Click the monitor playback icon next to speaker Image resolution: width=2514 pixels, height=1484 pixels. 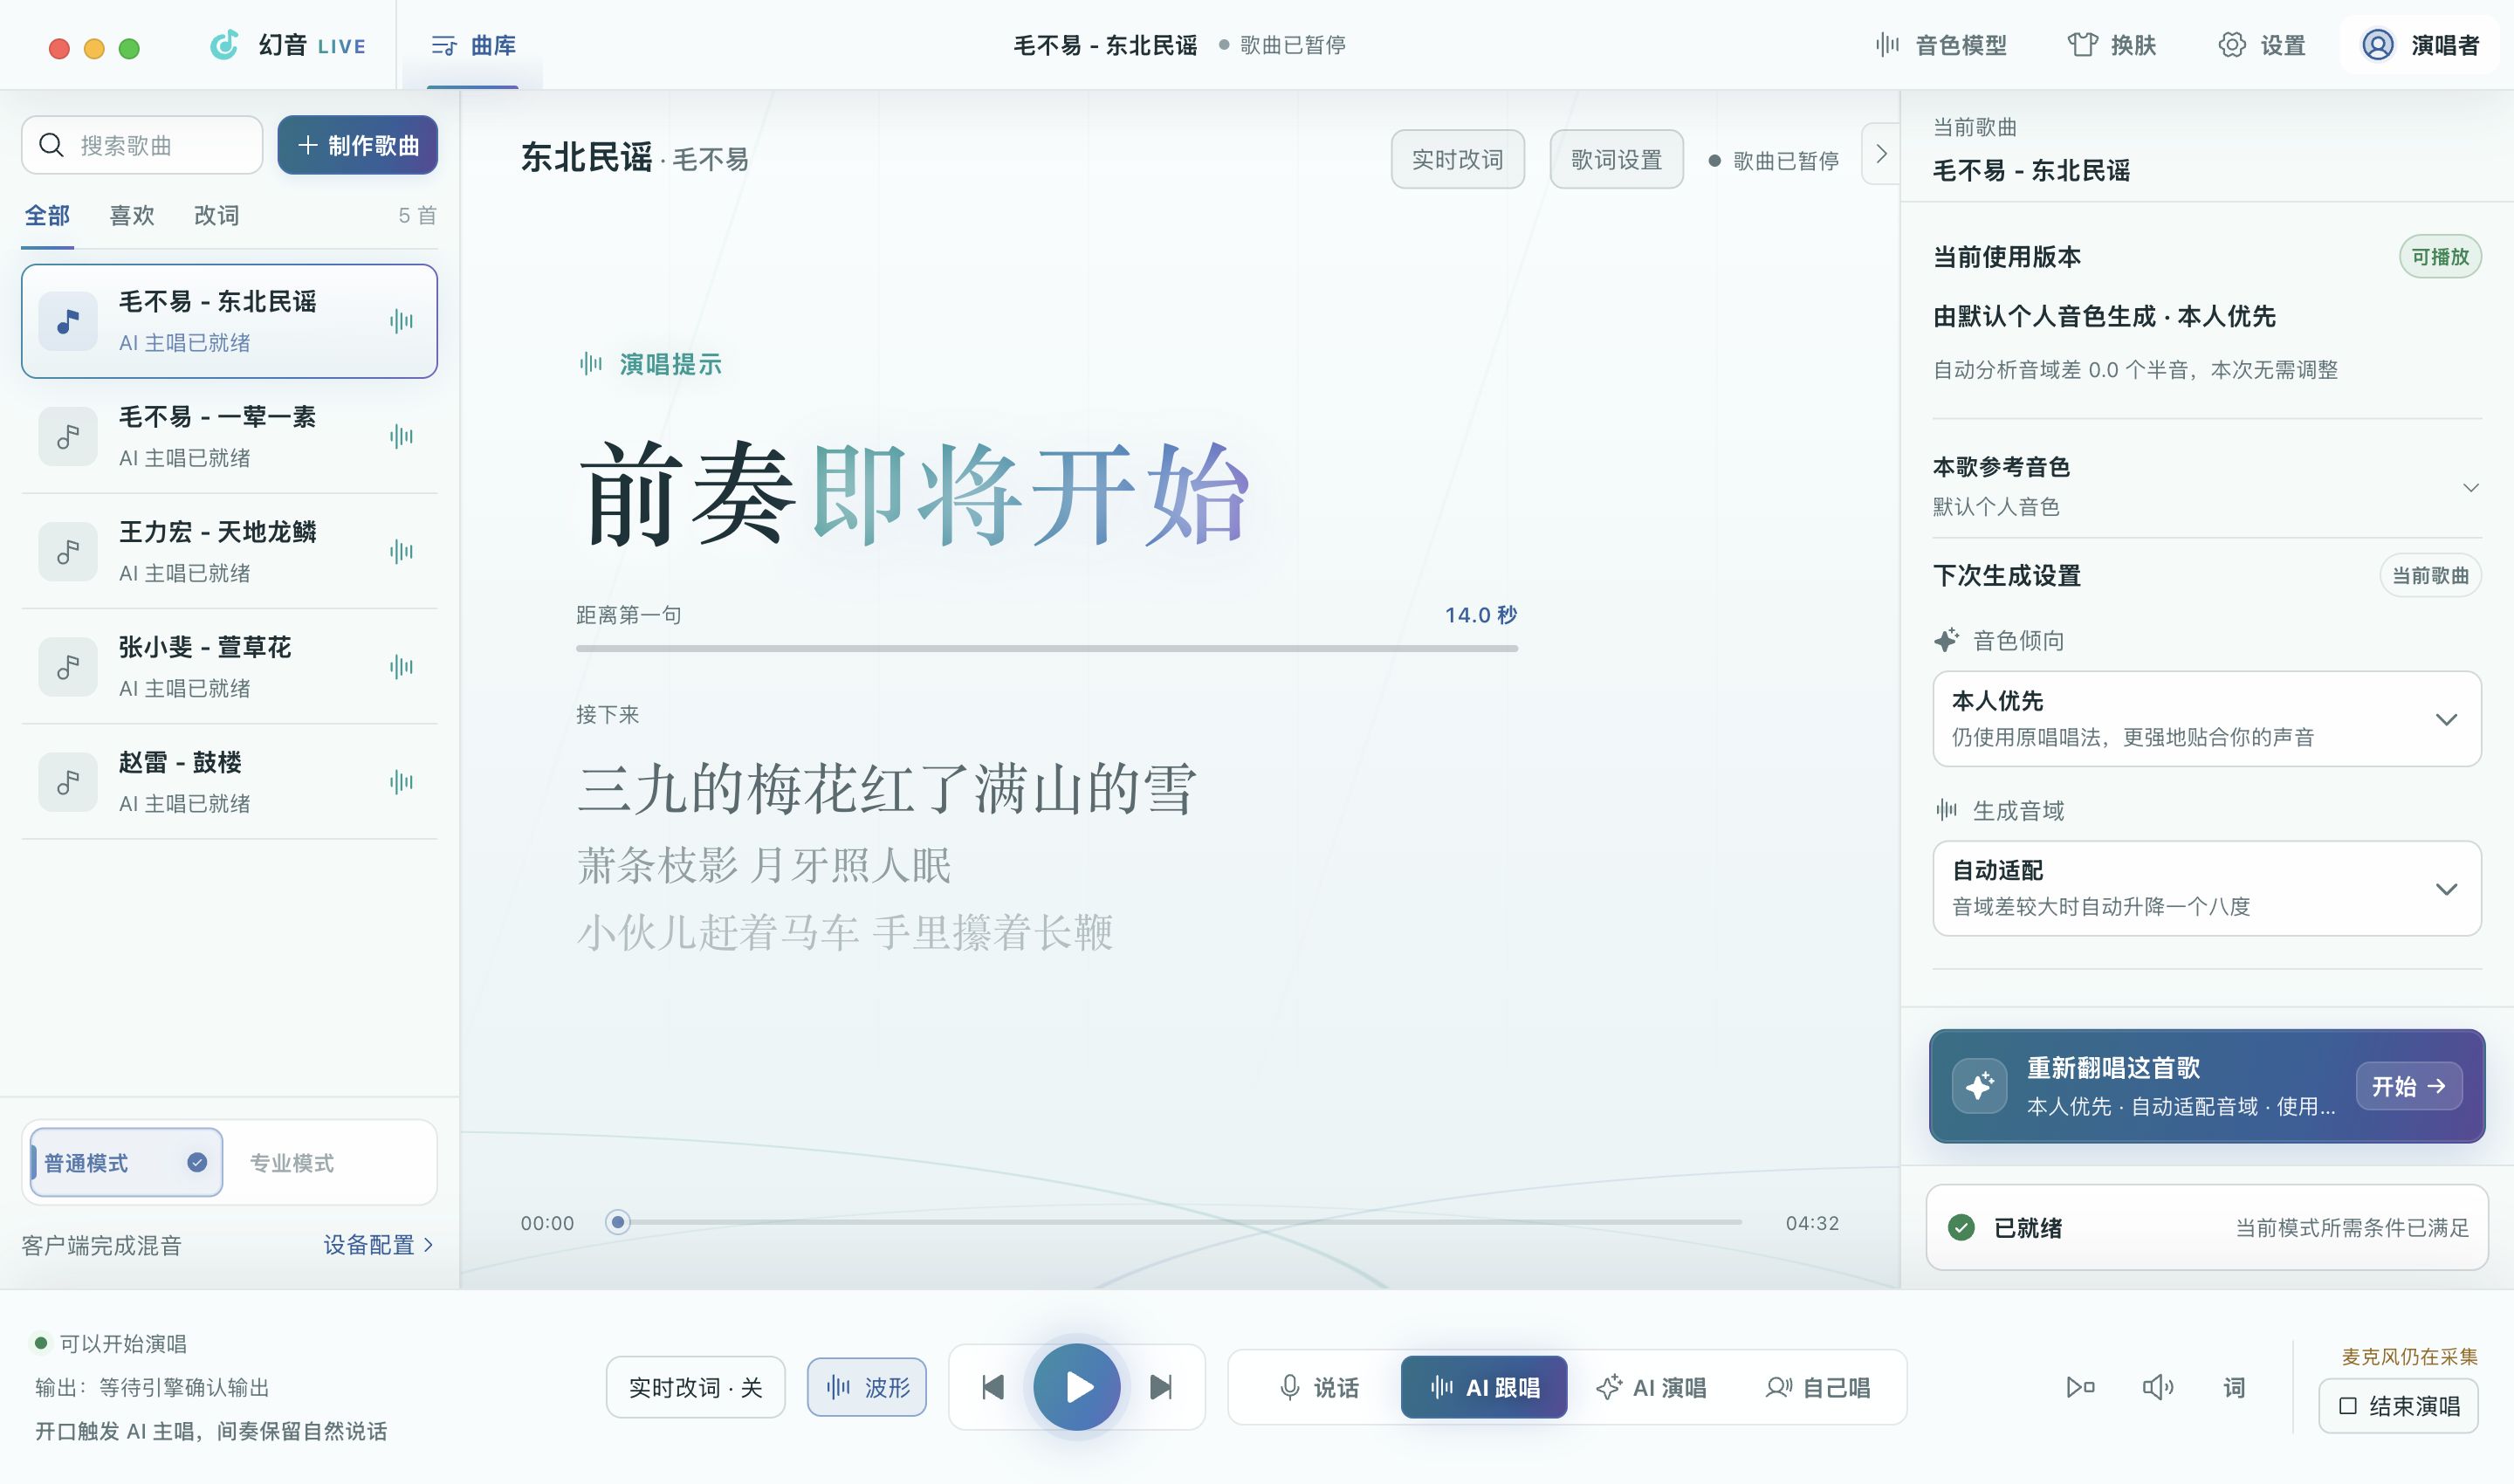click(x=2080, y=1387)
